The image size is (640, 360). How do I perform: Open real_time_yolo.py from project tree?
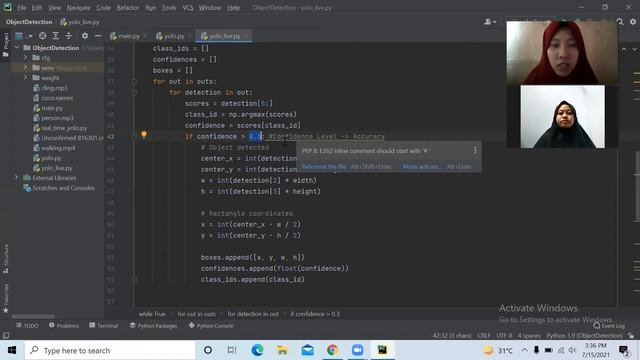[x=64, y=128]
